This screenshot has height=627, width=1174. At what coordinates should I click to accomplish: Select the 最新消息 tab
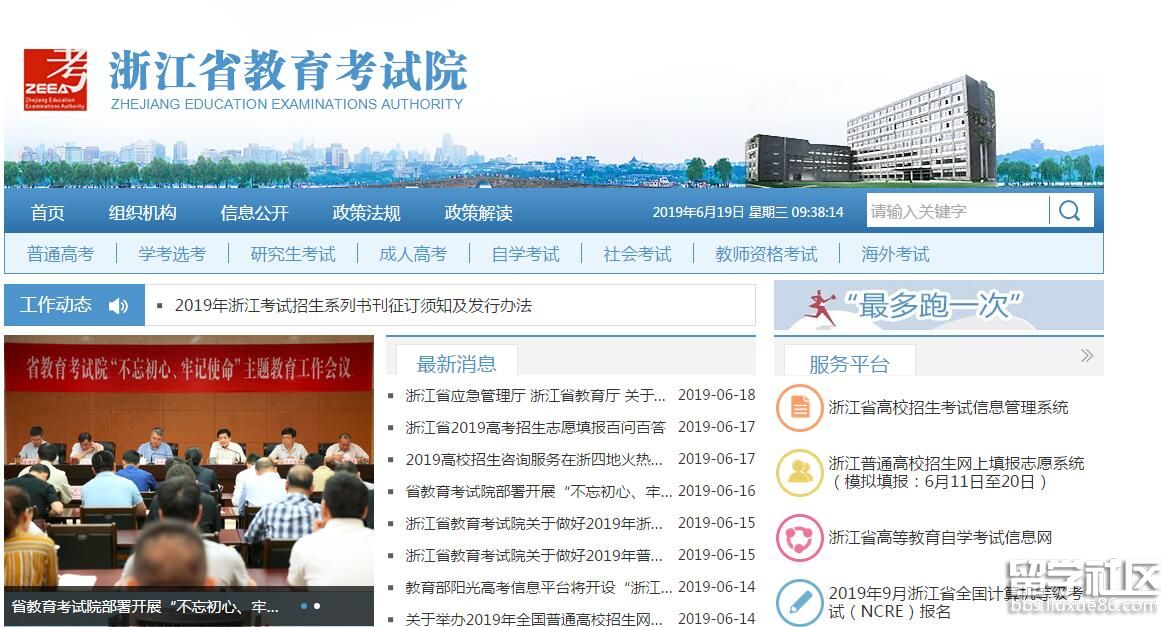coord(455,363)
